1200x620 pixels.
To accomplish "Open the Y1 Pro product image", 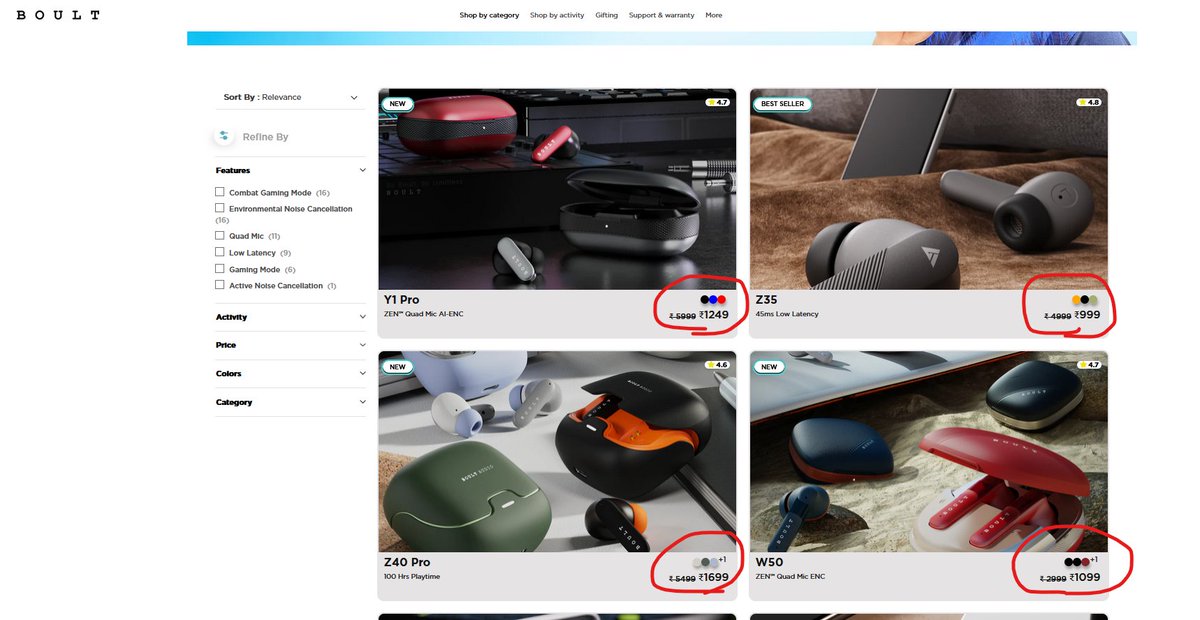I will (x=557, y=189).
